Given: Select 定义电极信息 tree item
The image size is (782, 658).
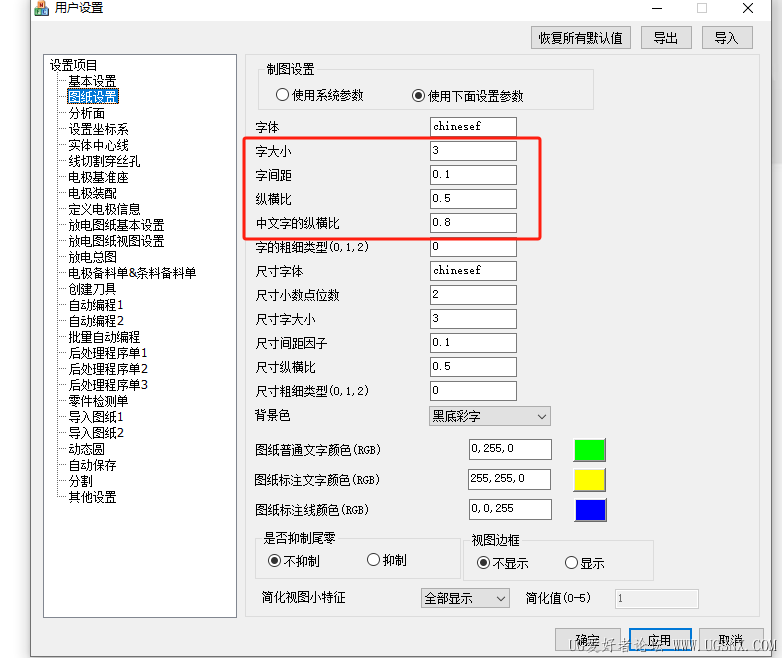Looking at the screenshot, I should 104,209.
